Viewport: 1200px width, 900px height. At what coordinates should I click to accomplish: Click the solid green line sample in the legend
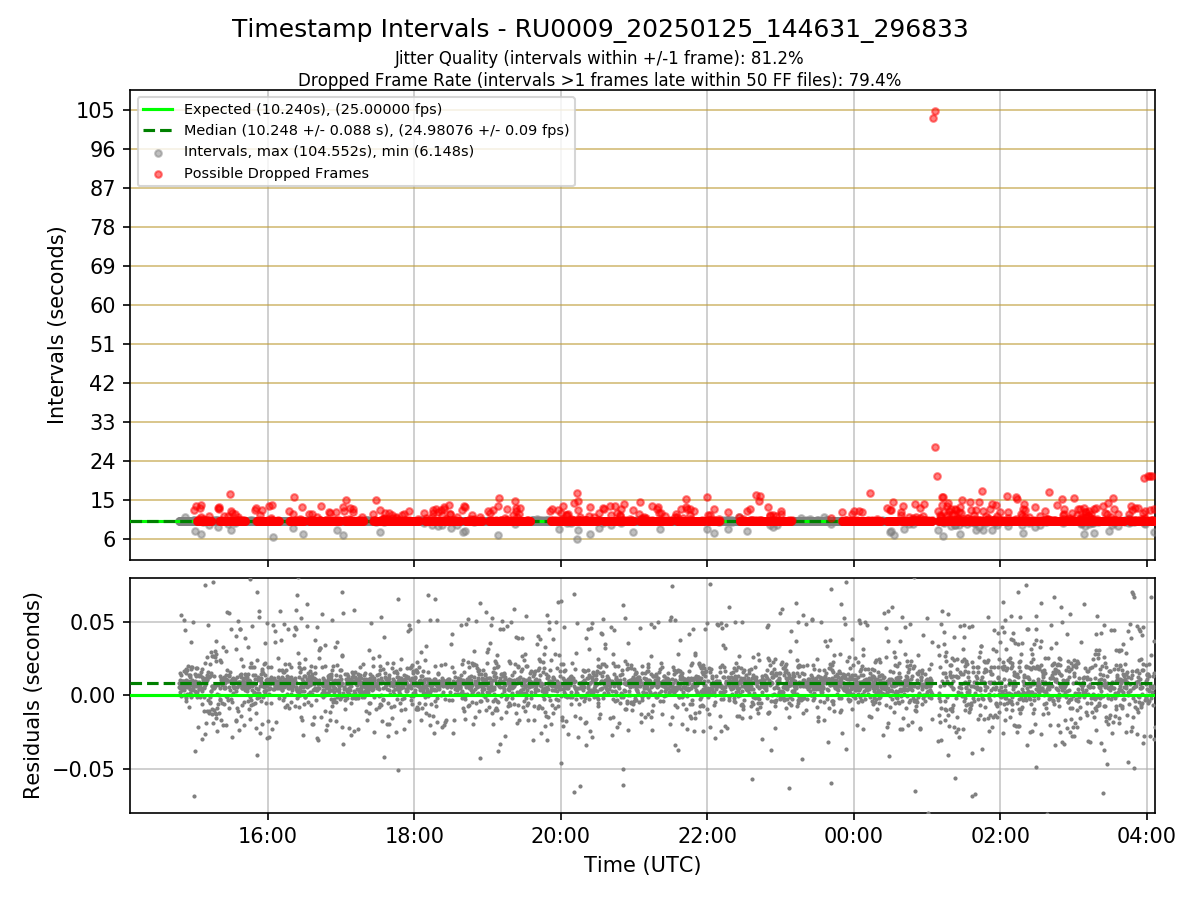coord(159,109)
